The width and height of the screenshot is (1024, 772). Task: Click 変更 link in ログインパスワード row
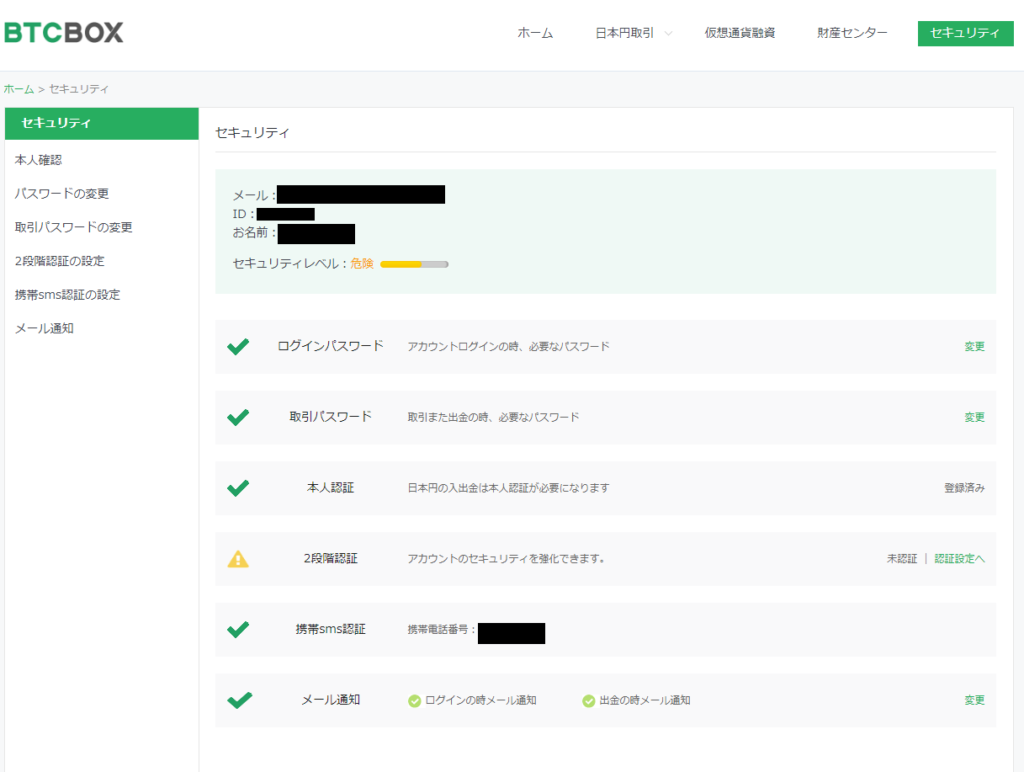[x=974, y=347]
